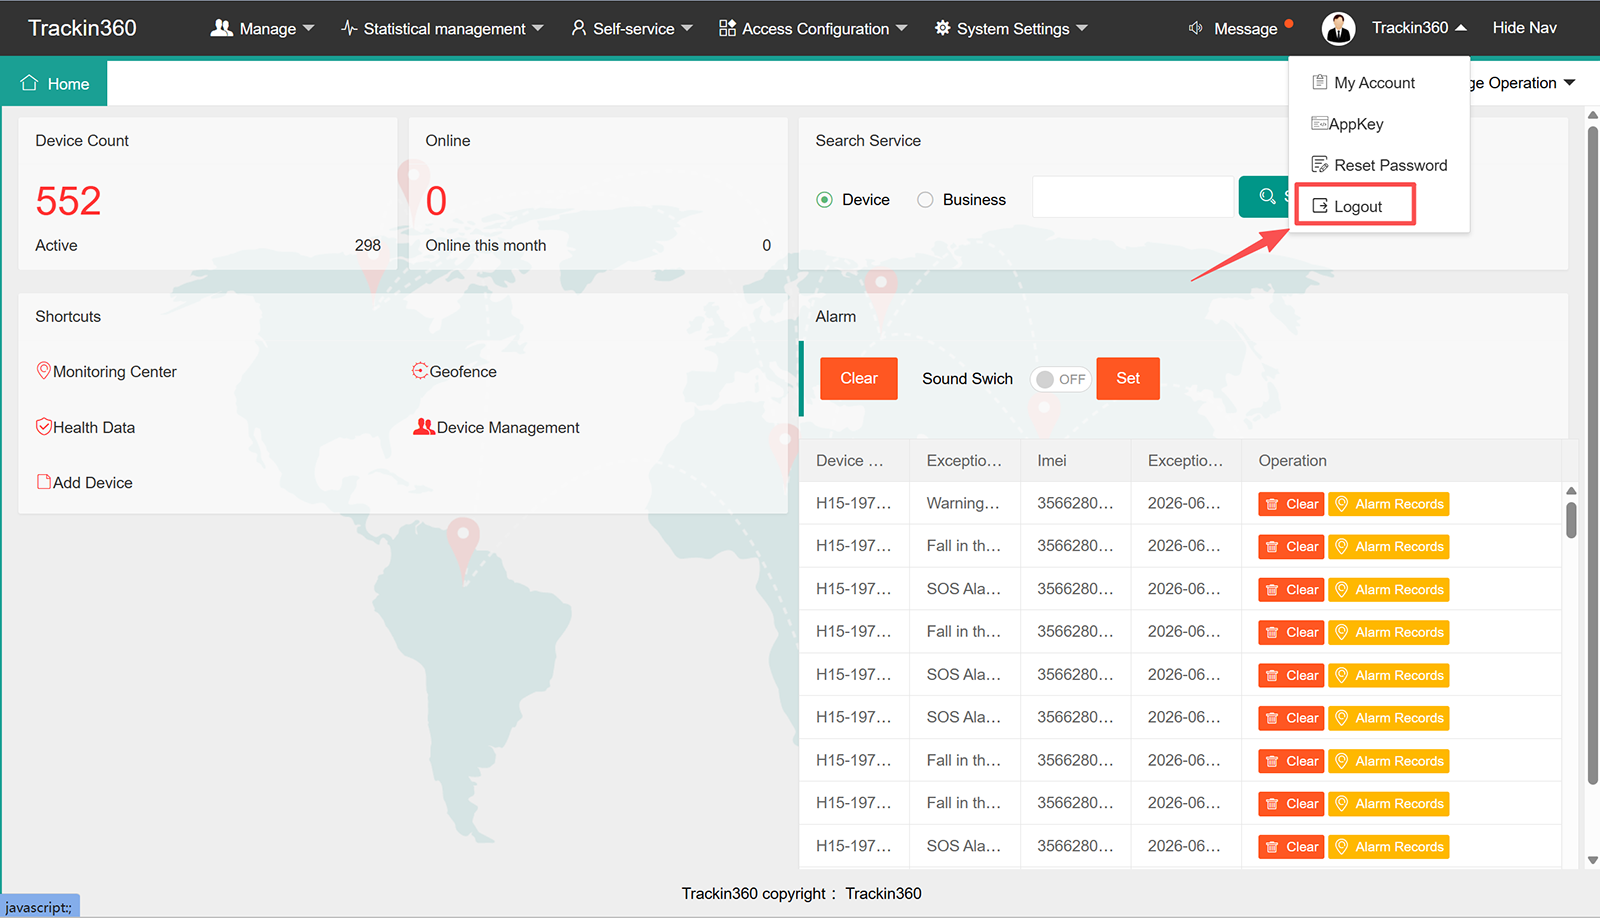Click the System Settings gear icon
Screen dimensions: 1600x918
(942, 28)
